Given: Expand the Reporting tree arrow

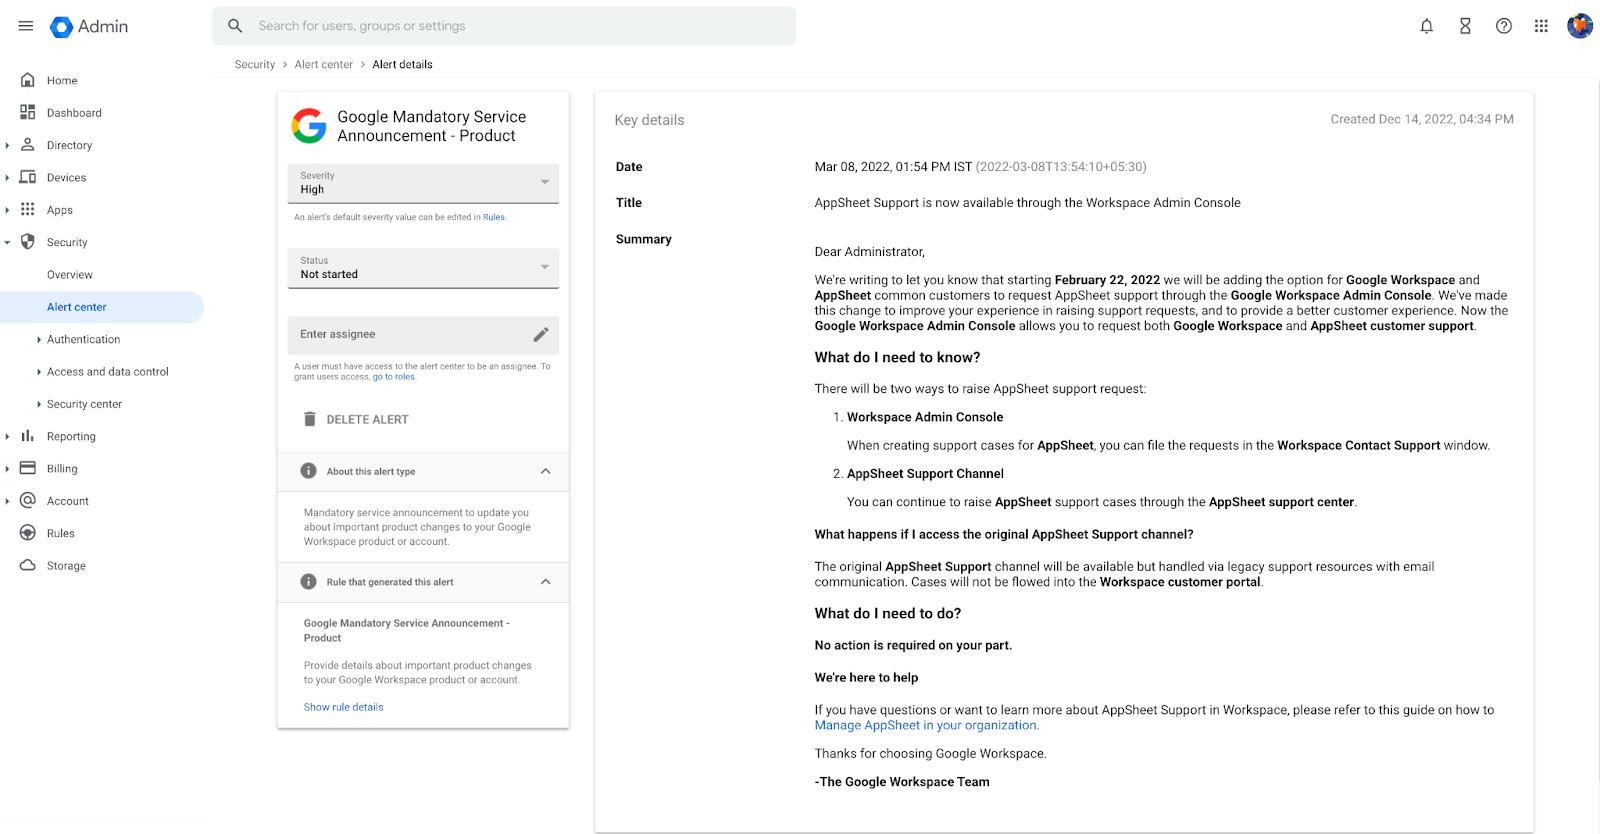Looking at the screenshot, I should [x=7, y=437].
